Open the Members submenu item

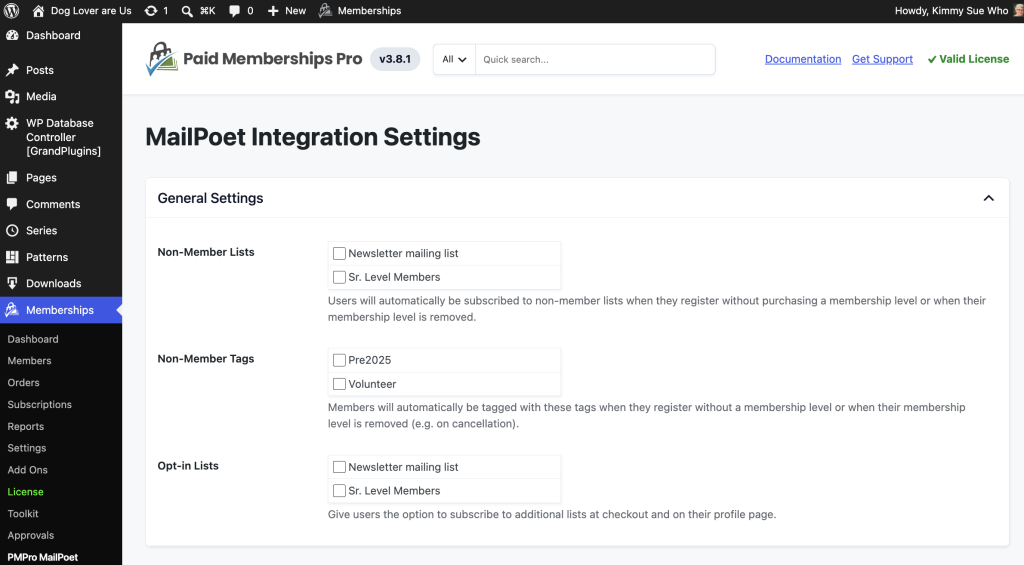coord(29,361)
